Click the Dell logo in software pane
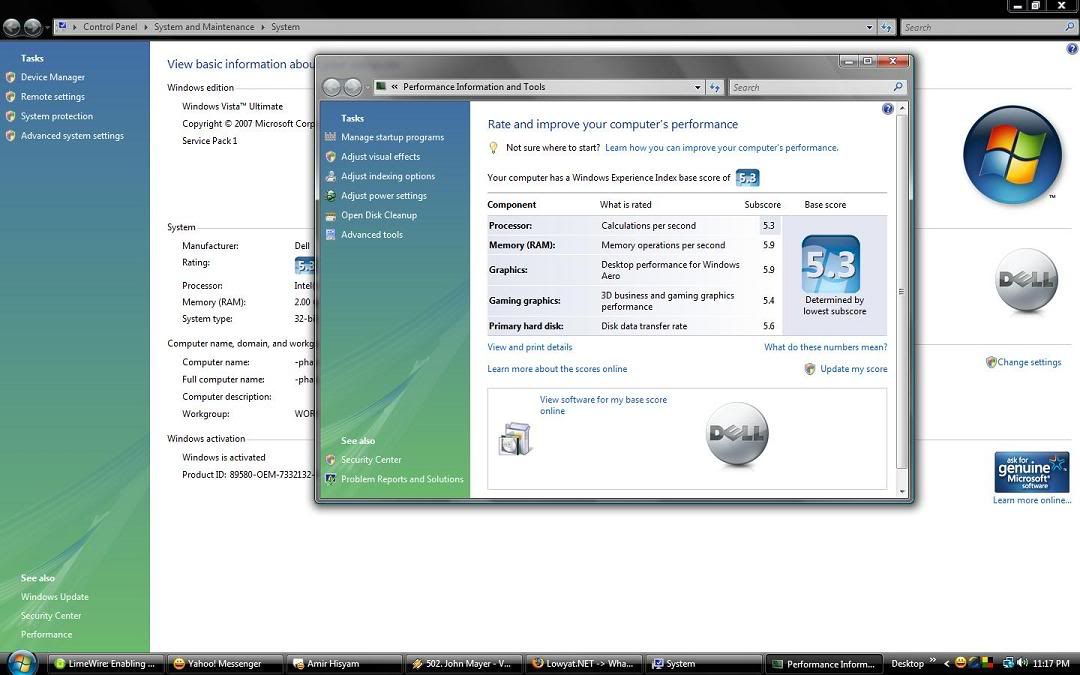 [737, 435]
